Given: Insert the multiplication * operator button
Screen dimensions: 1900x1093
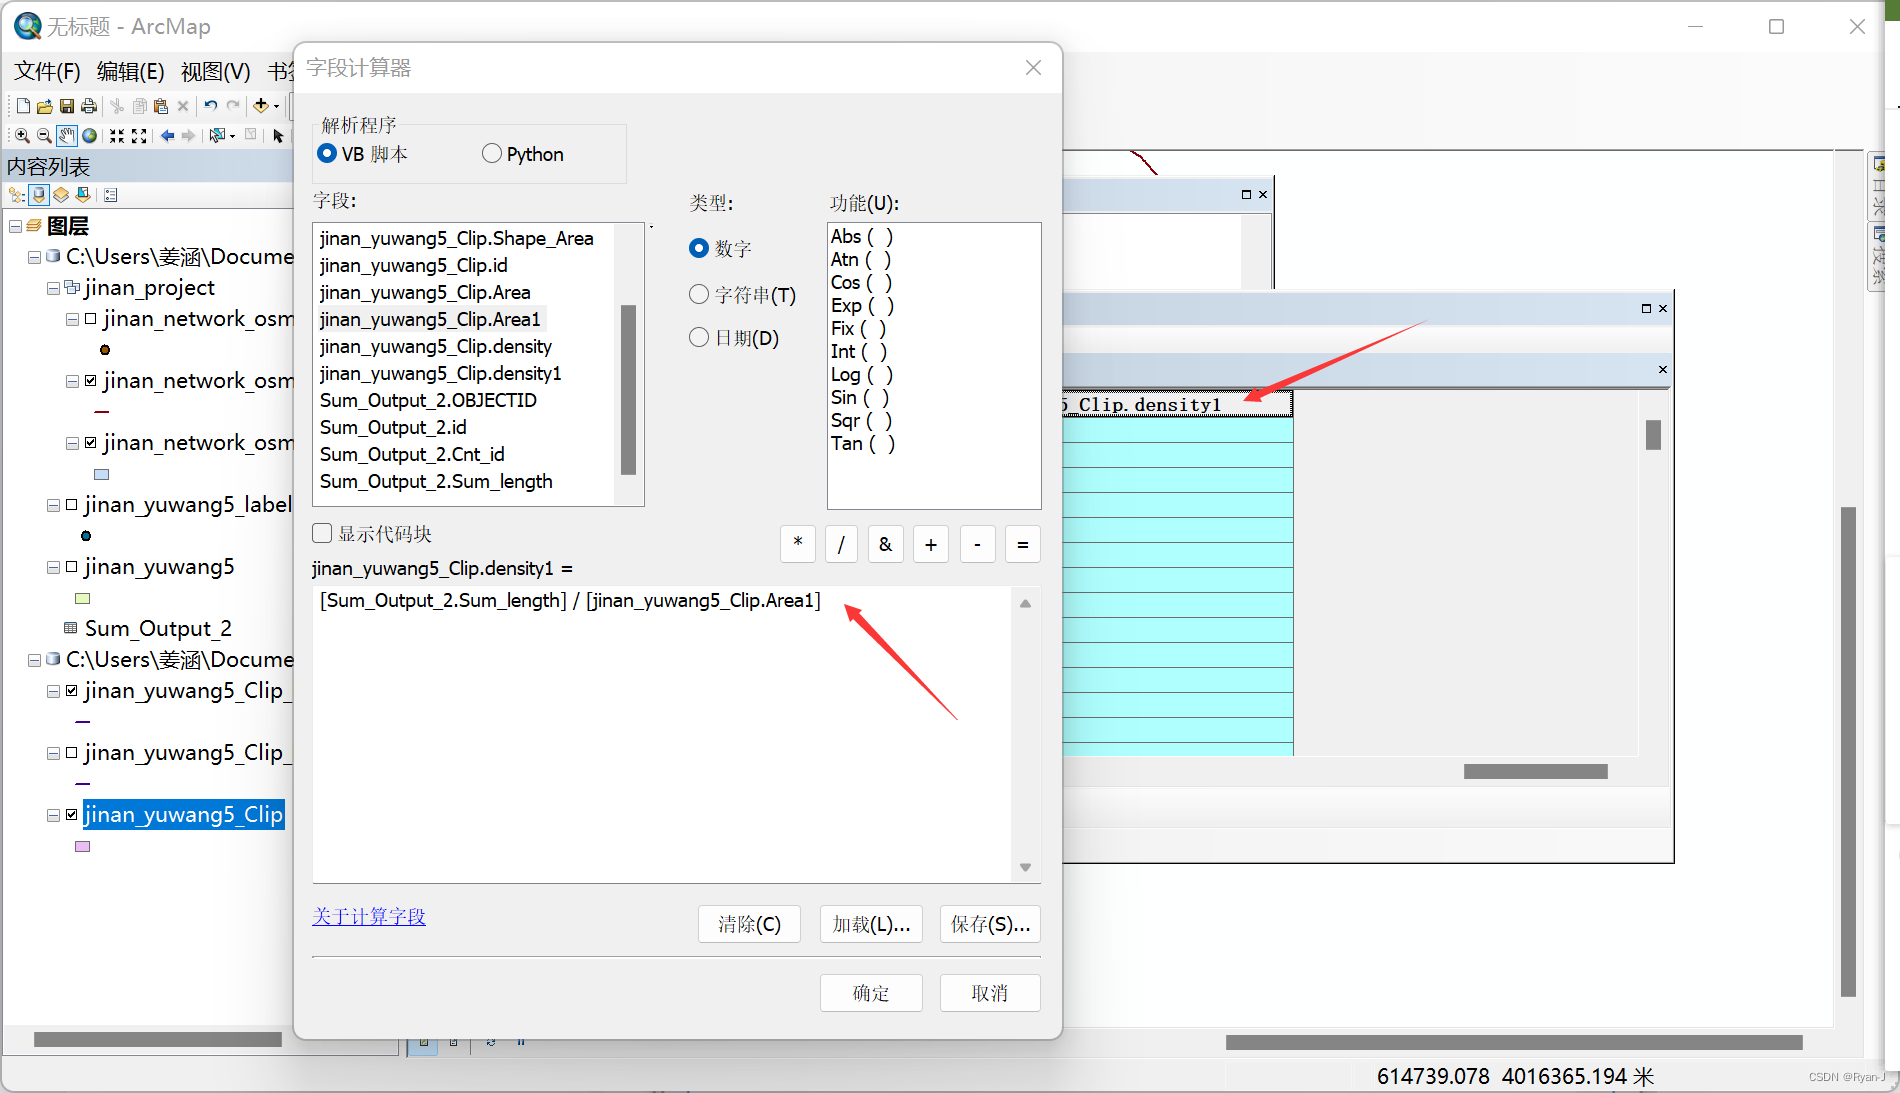Looking at the screenshot, I should tap(798, 544).
